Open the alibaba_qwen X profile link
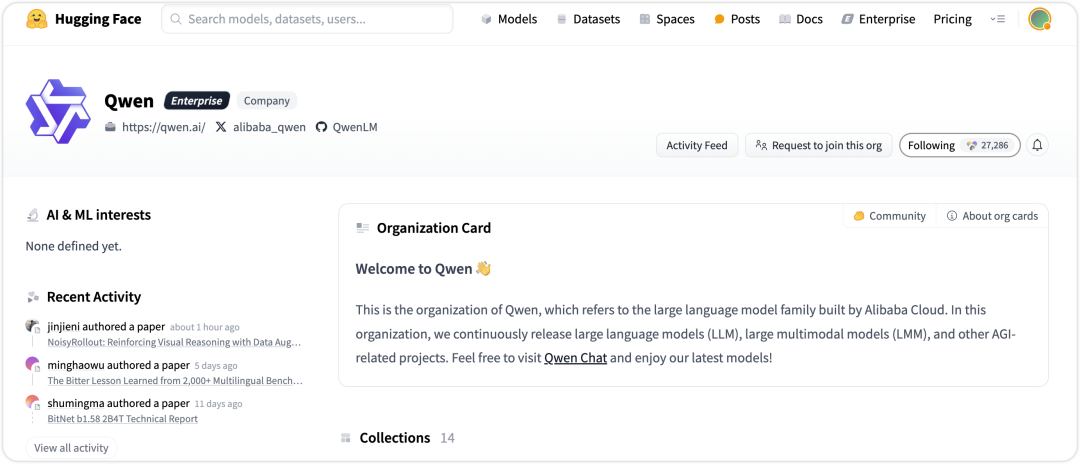1080x464 pixels. [269, 127]
